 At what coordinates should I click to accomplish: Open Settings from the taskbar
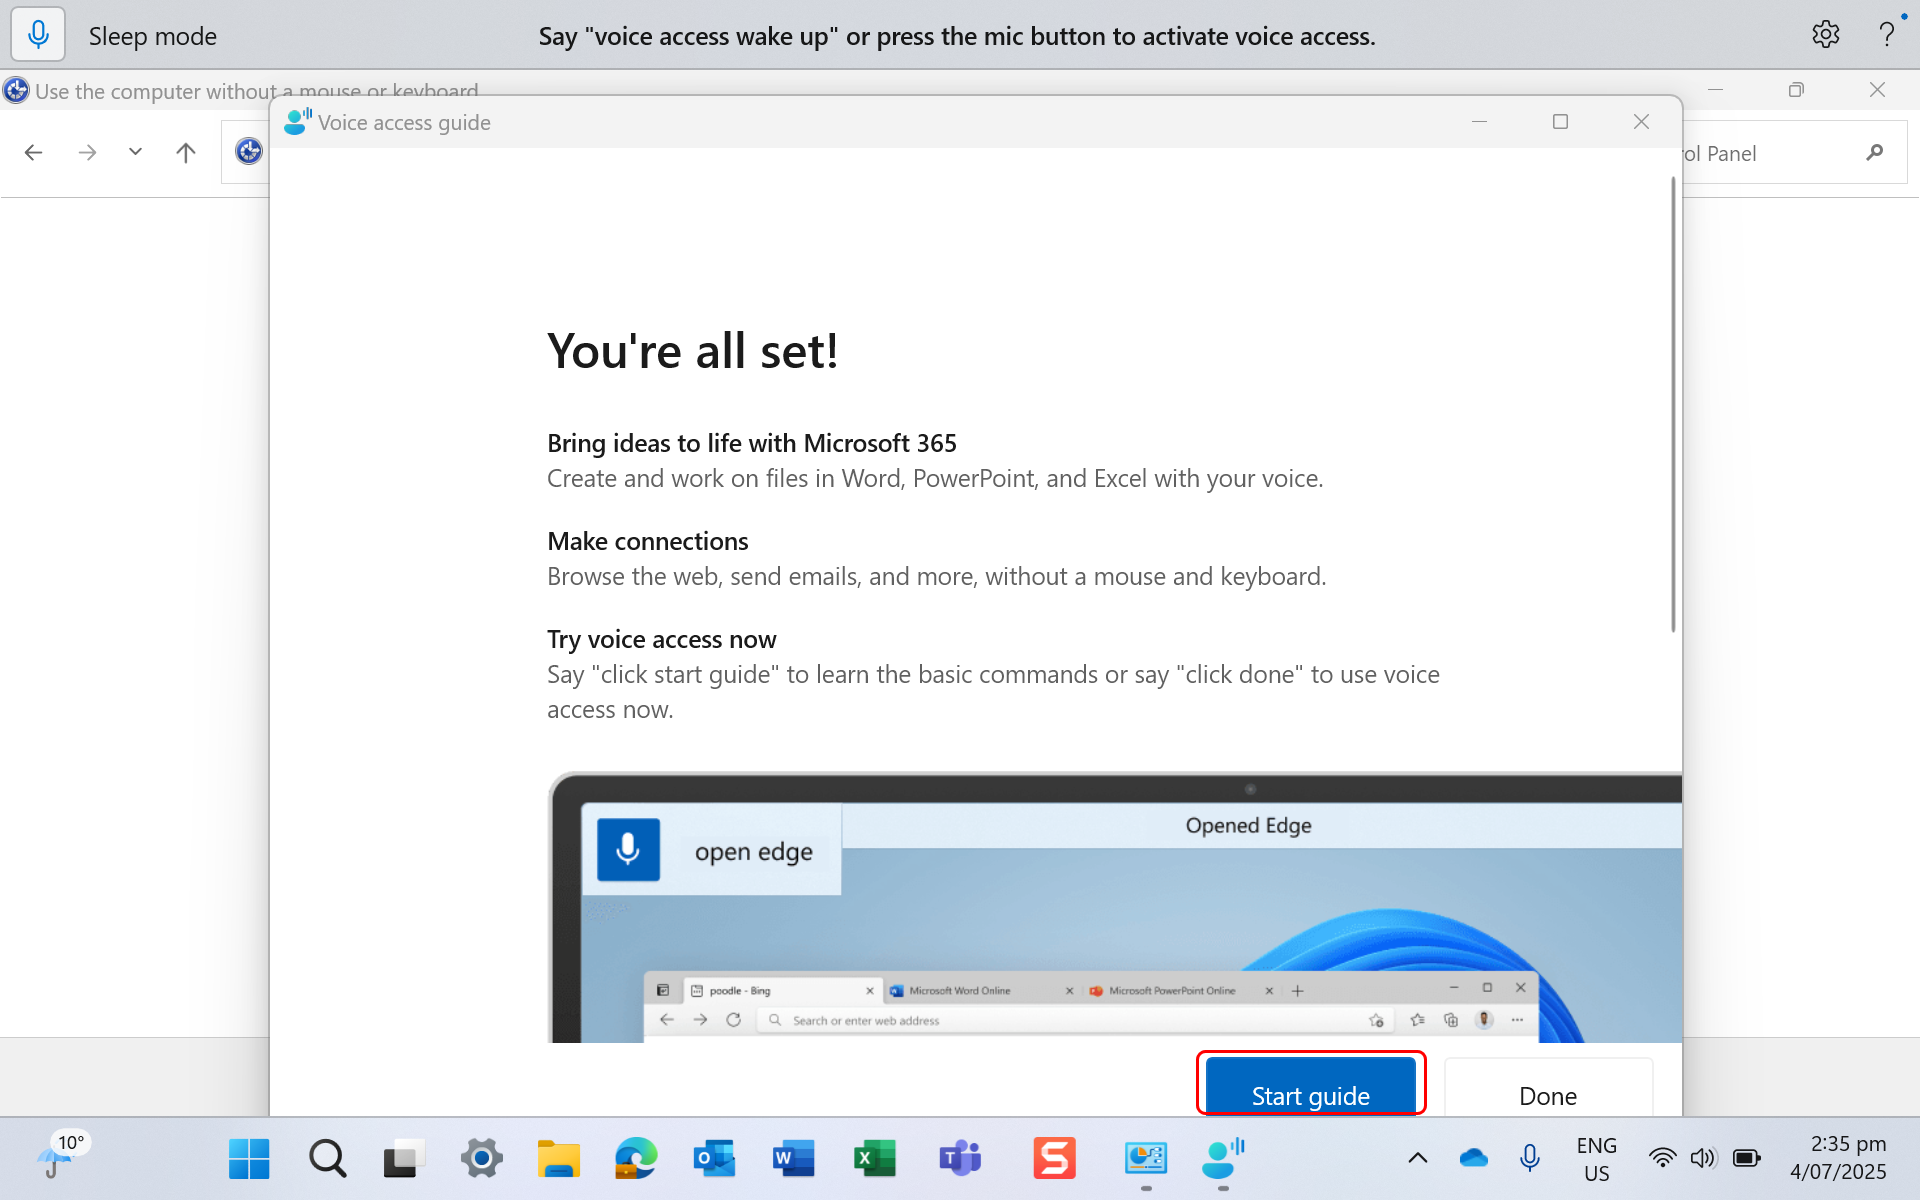(482, 1159)
